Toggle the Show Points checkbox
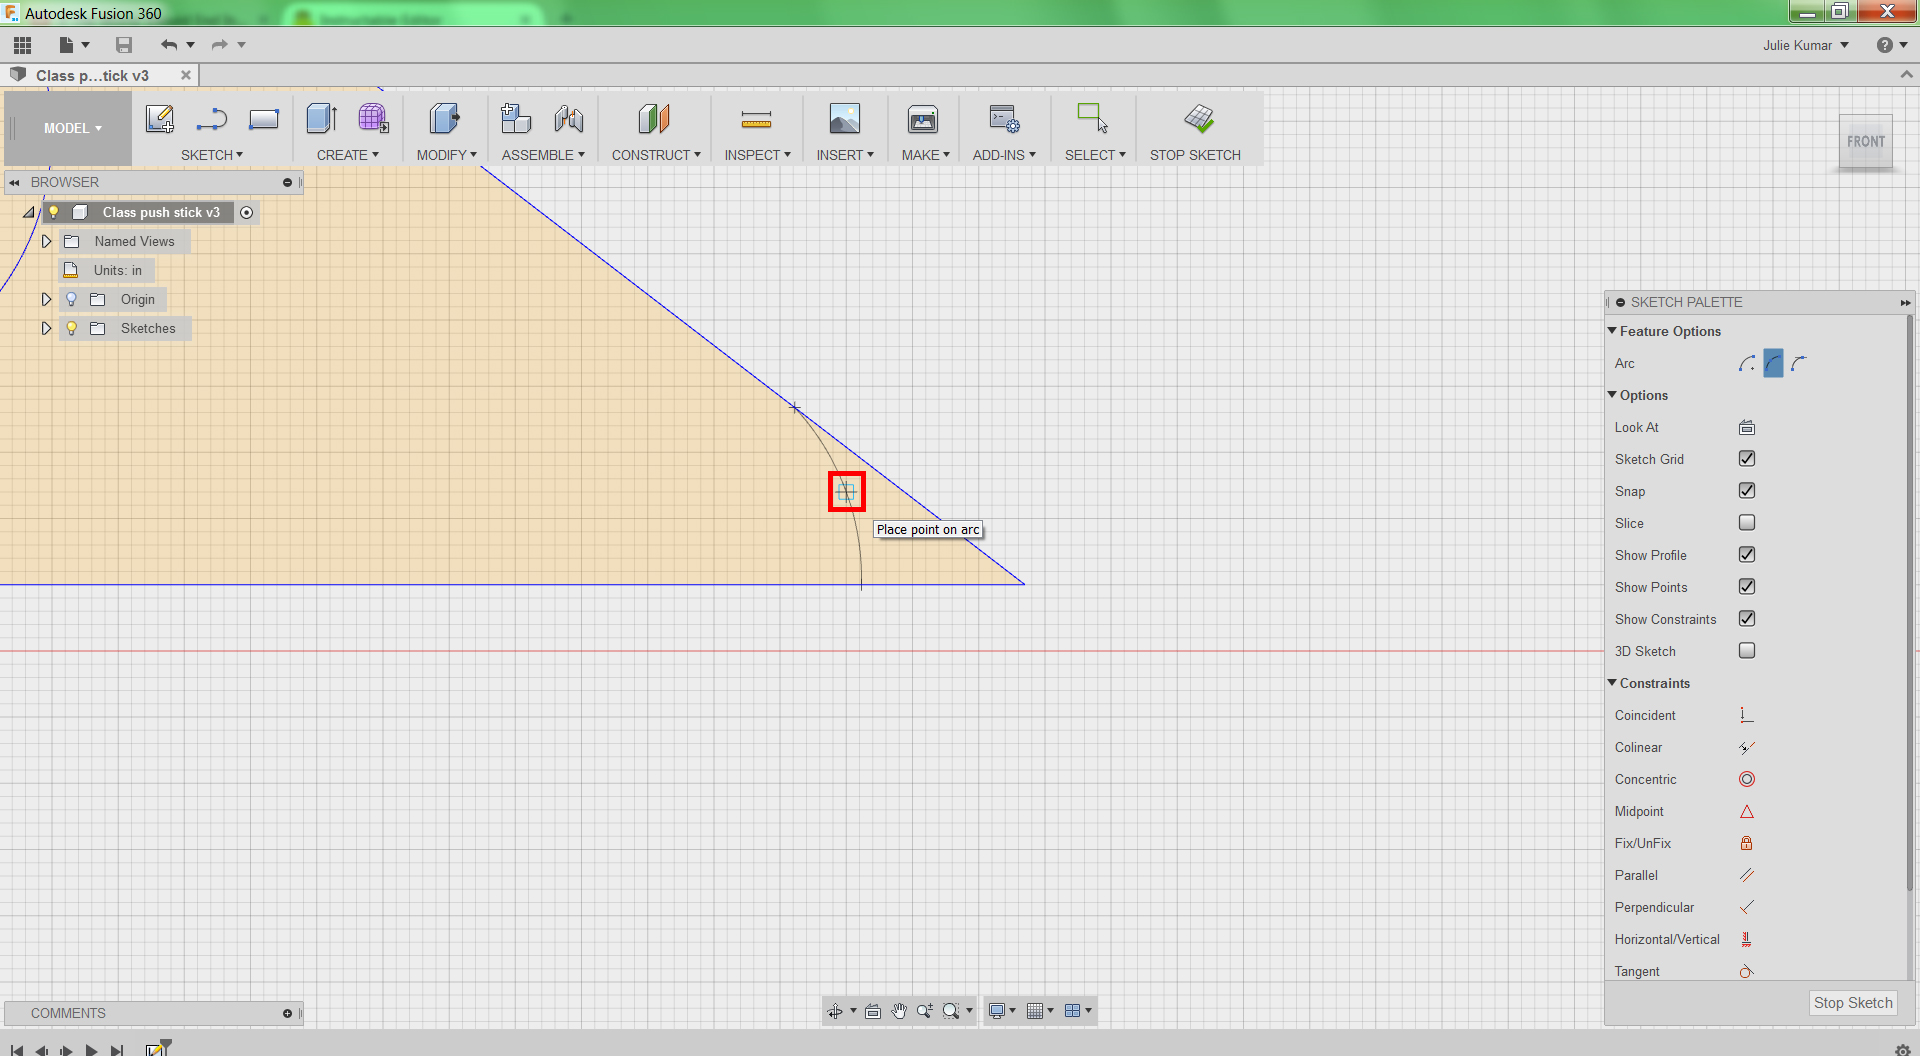 coord(1747,587)
